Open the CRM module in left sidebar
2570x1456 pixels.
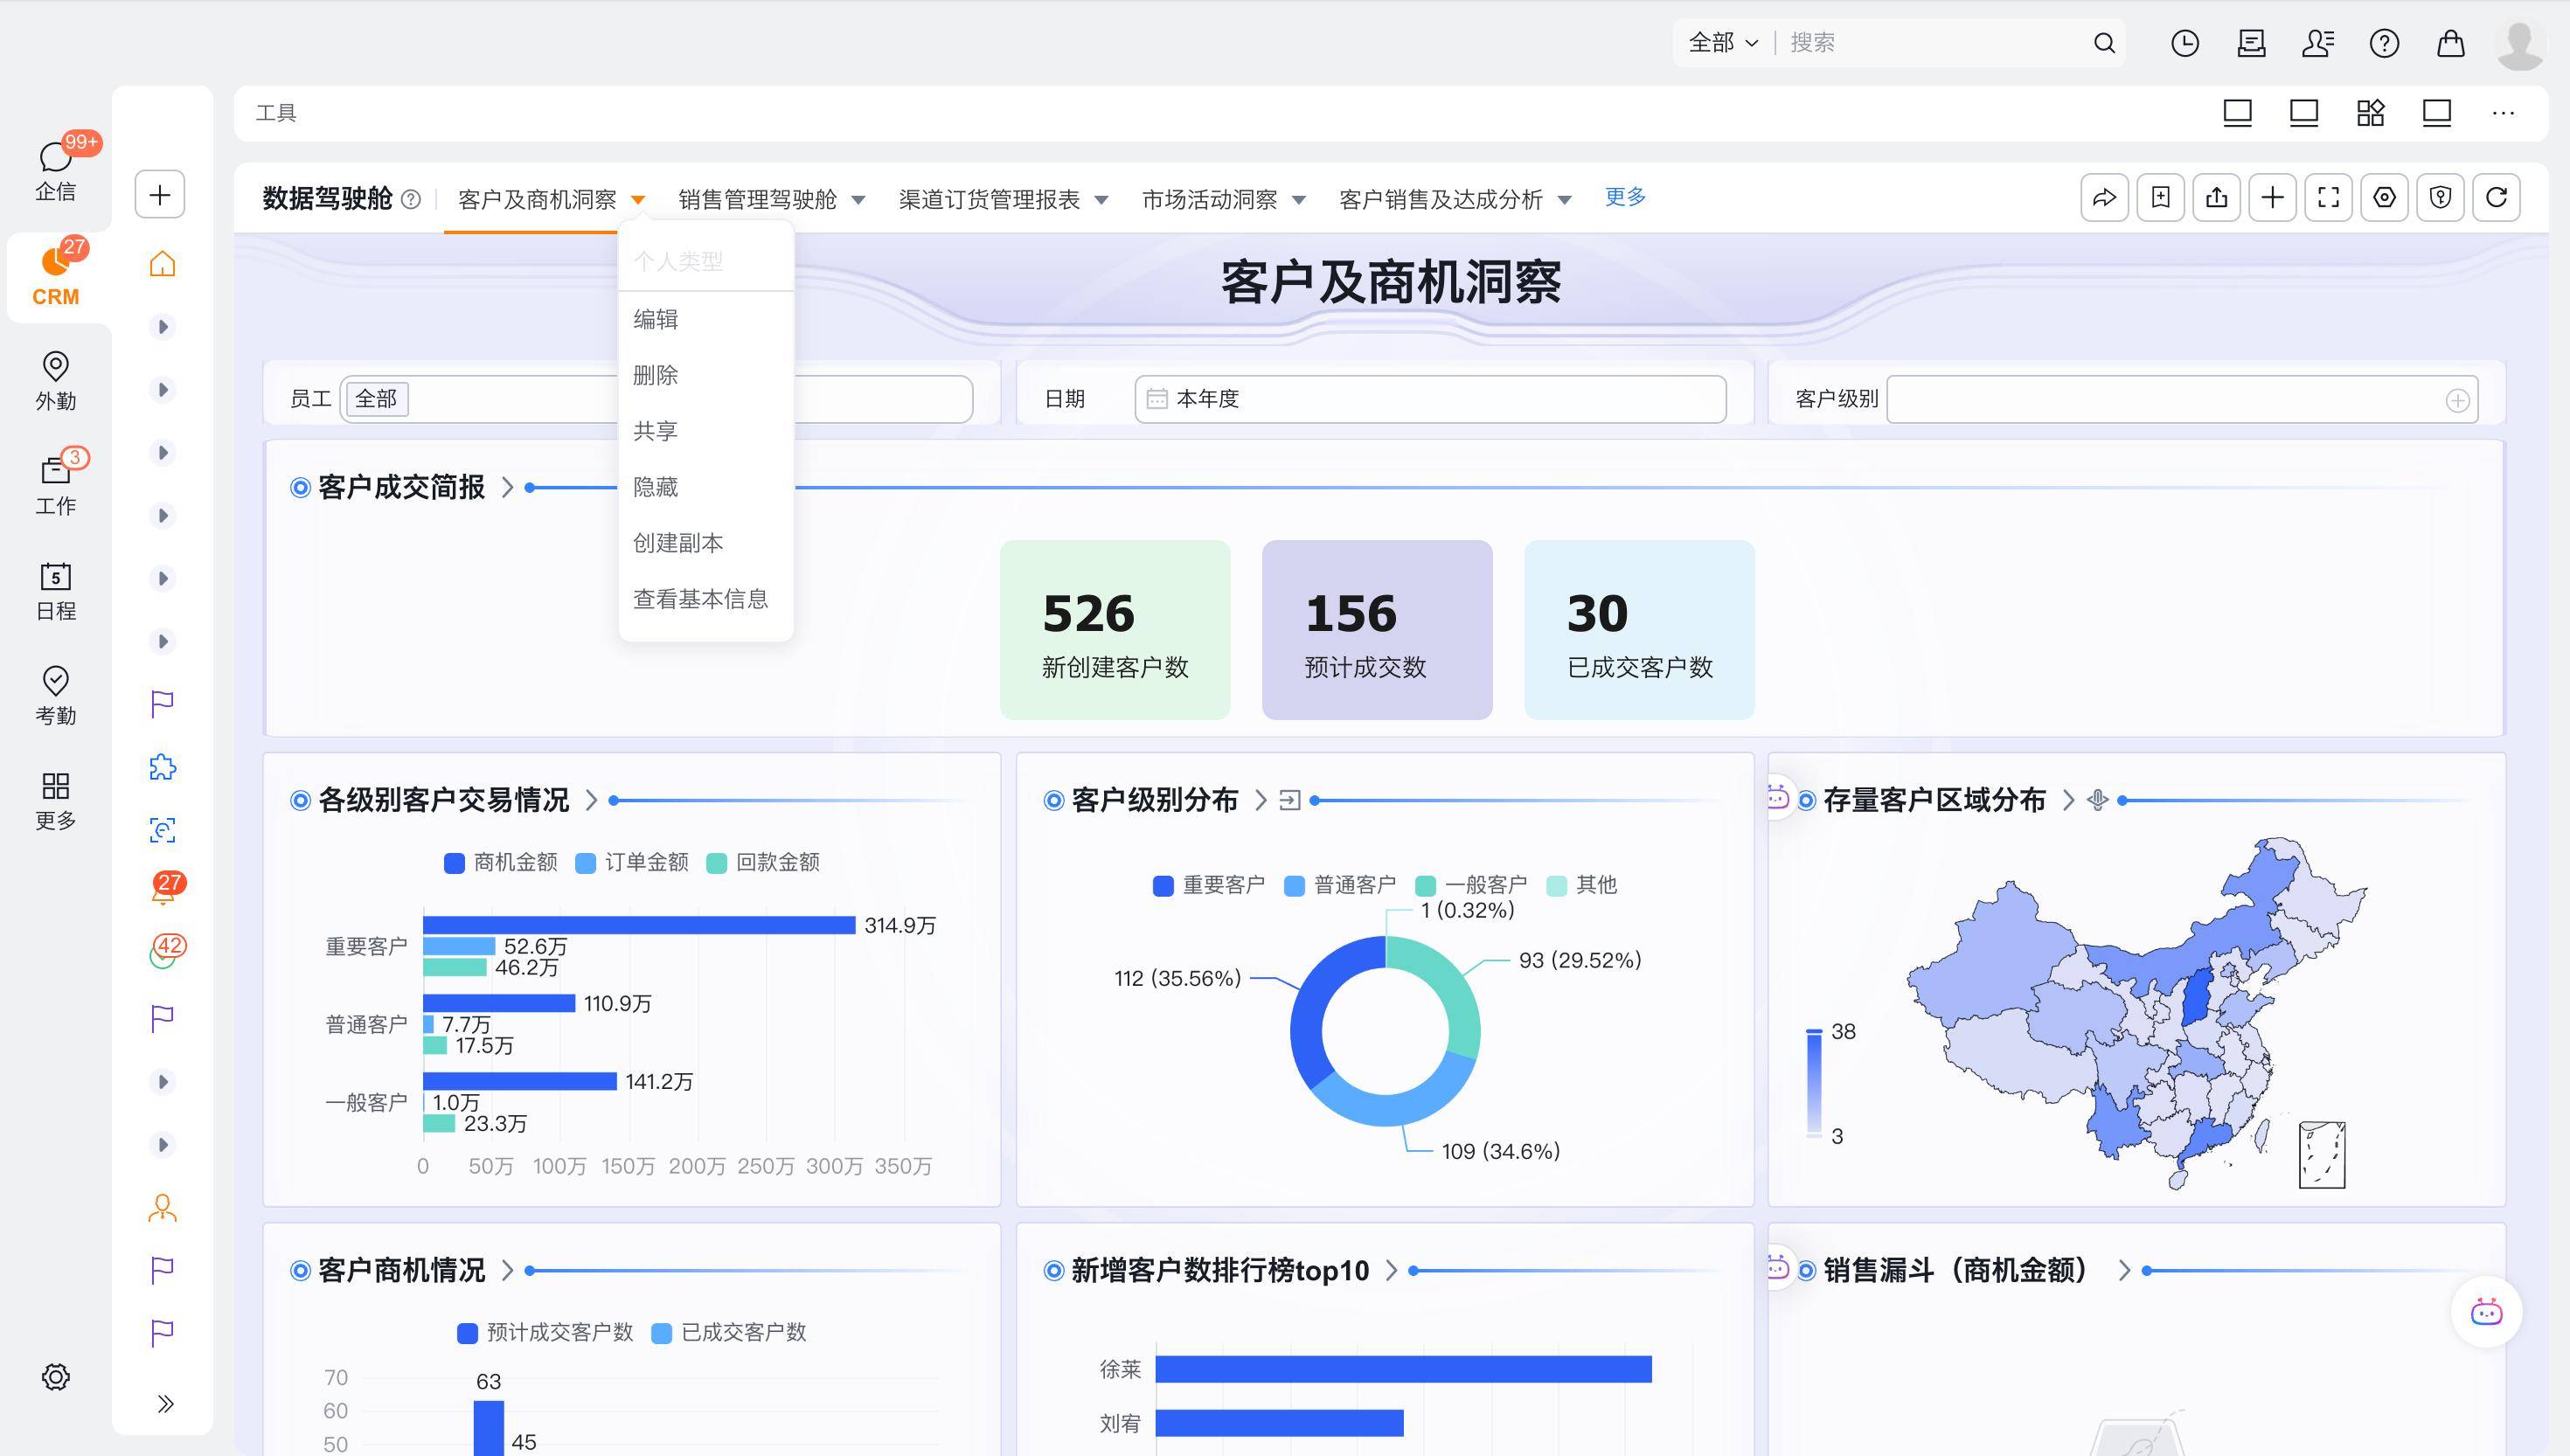tap(55, 274)
